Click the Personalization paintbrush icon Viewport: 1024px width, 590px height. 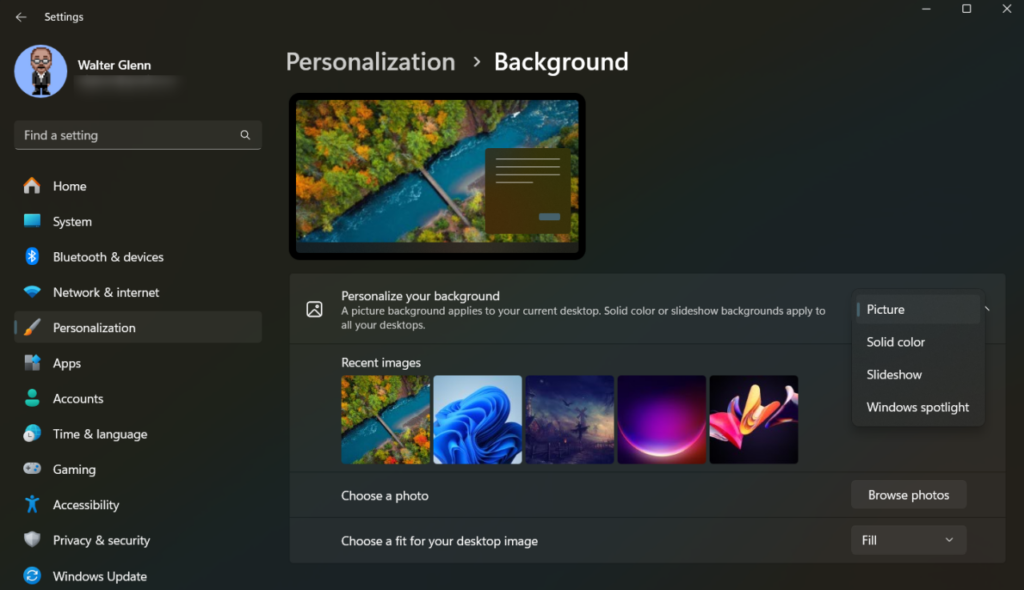click(x=32, y=327)
